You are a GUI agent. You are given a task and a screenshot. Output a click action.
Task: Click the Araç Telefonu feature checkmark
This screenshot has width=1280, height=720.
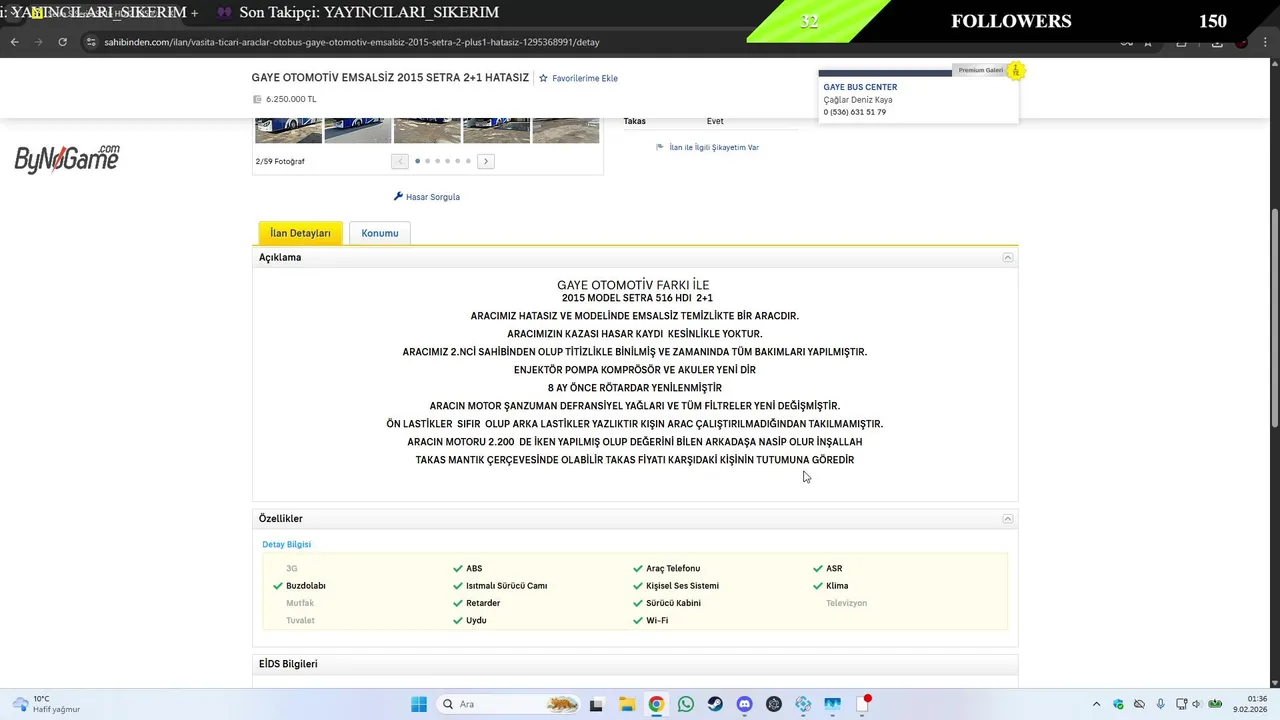[x=638, y=568]
